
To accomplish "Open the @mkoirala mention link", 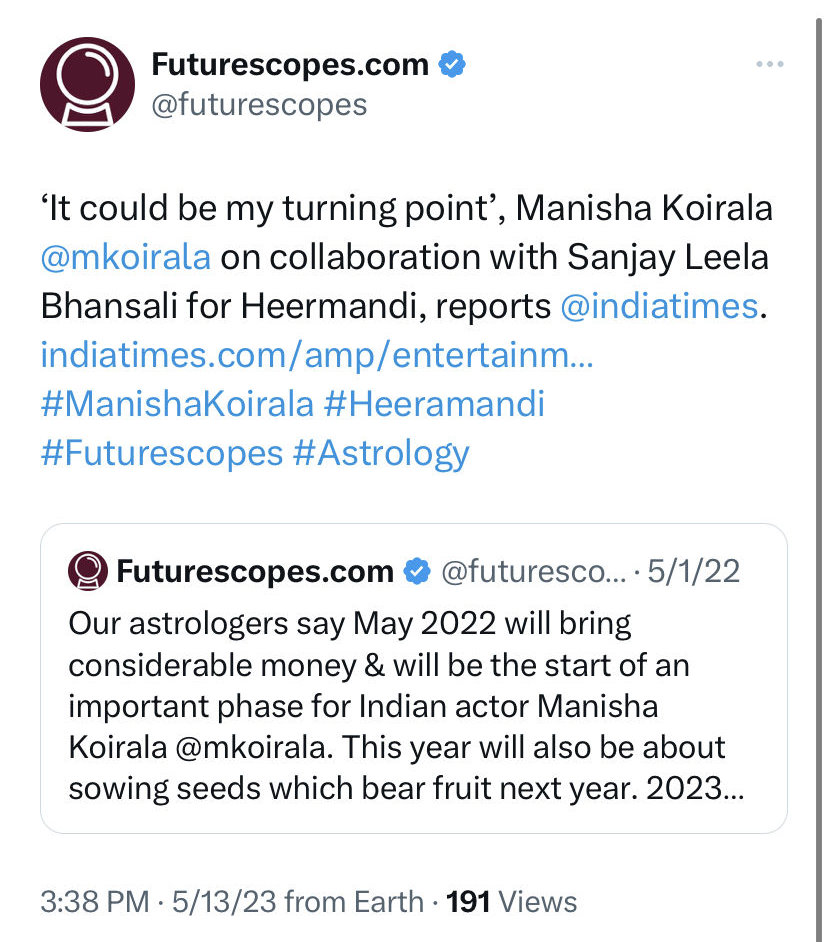I will coord(126,257).
